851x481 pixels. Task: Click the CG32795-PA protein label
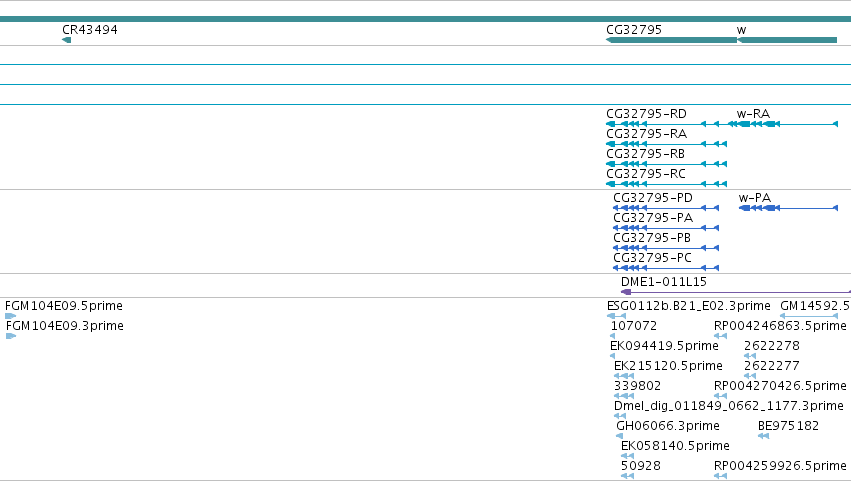coord(653,218)
